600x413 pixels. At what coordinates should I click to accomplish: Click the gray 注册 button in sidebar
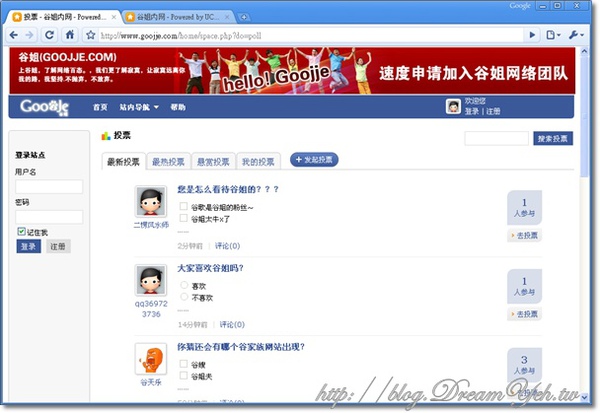(58, 246)
